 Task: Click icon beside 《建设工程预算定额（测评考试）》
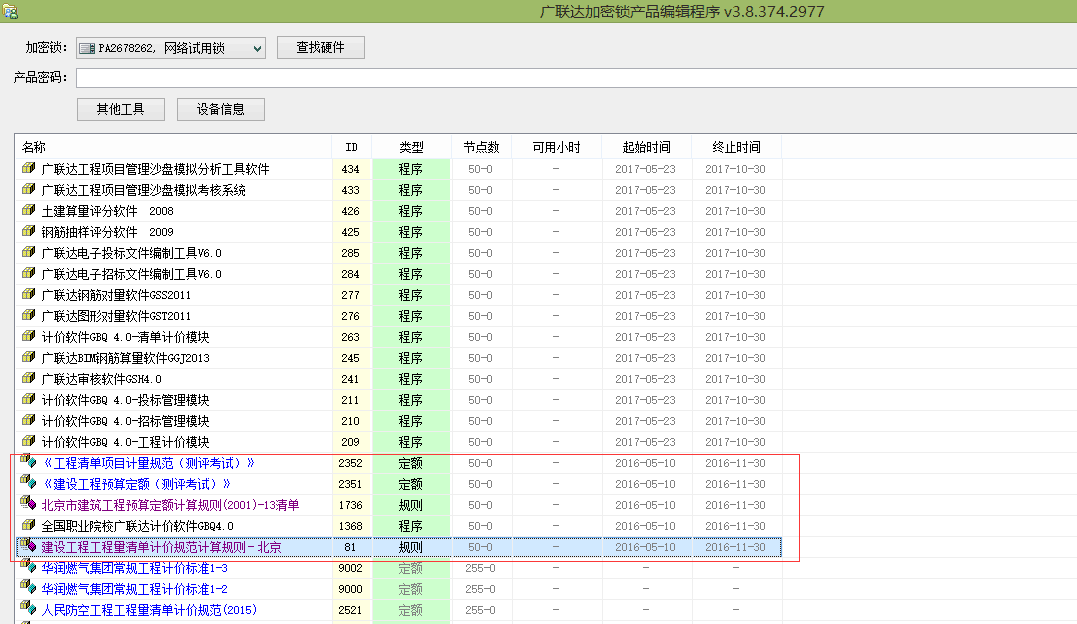tap(28, 482)
